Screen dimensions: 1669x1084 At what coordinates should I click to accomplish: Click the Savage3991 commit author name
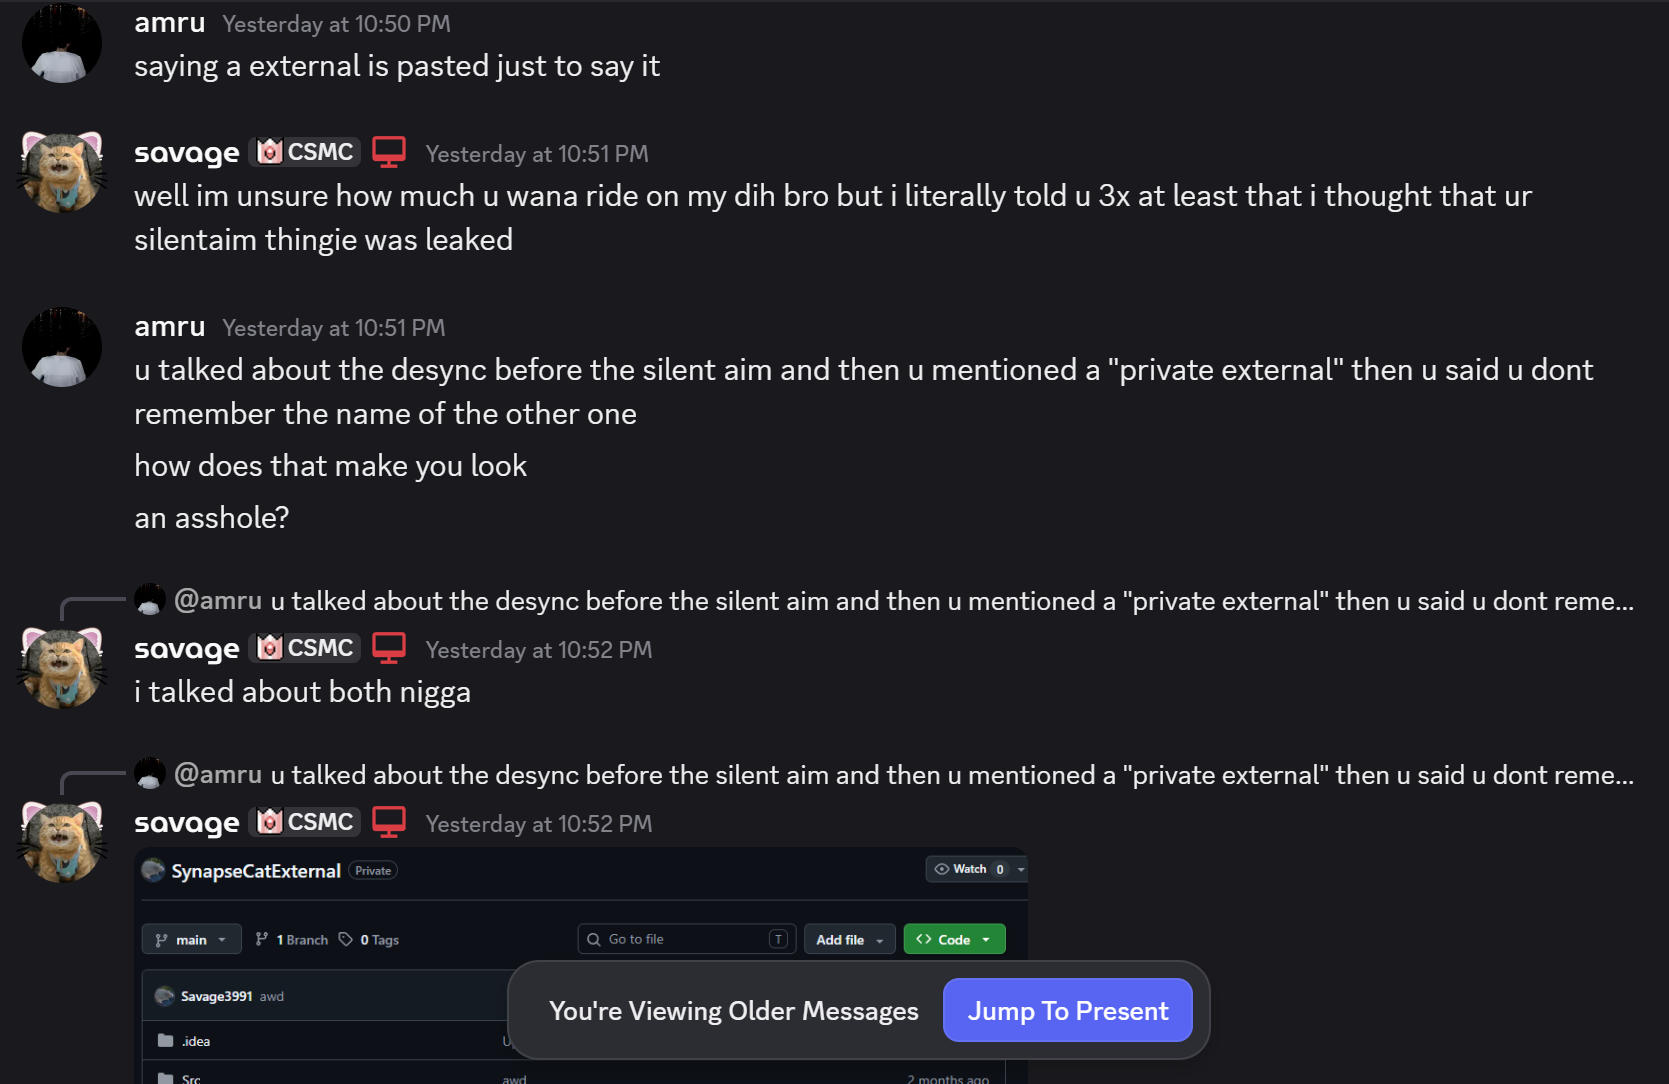point(216,996)
